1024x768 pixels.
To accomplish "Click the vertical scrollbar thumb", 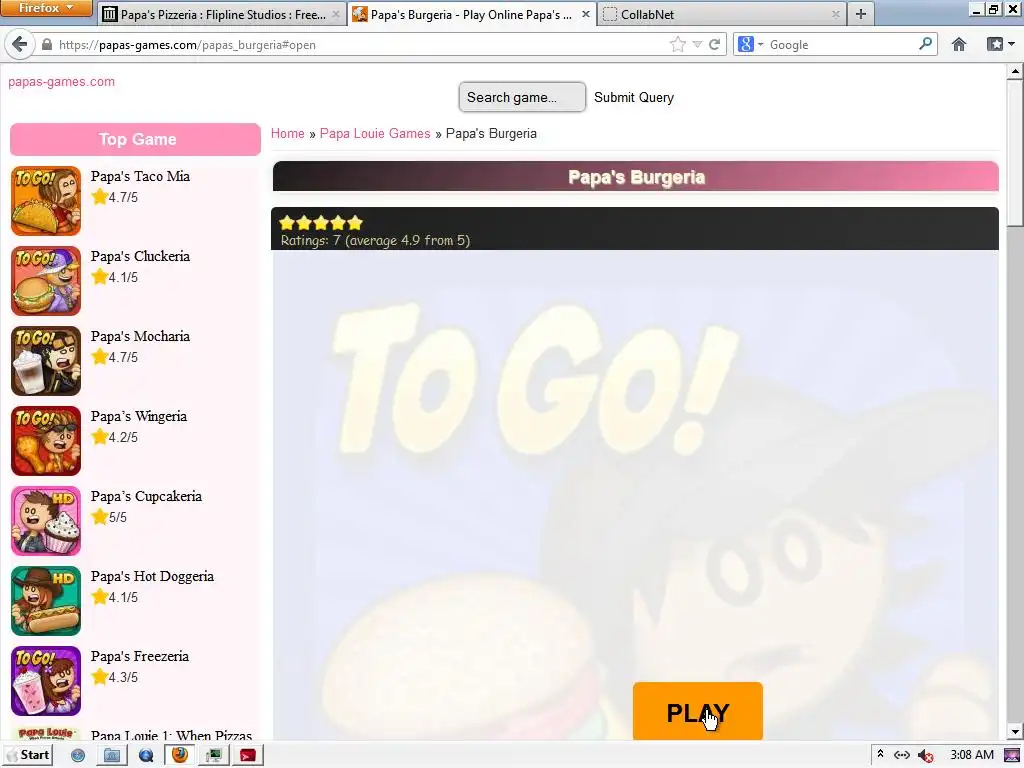I will (1016, 153).
